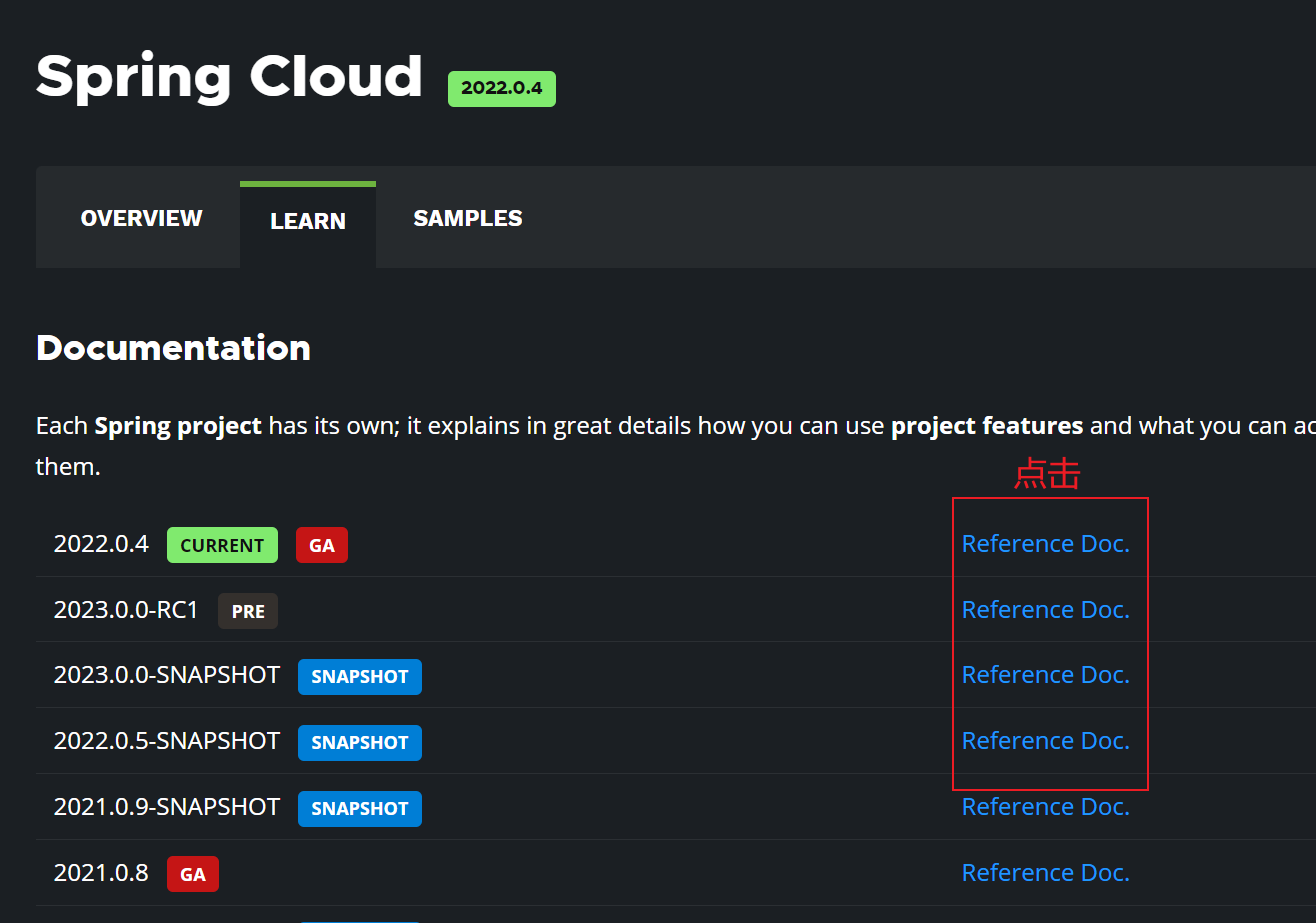The height and width of the screenshot is (923, 1316).
Task: Click the bold 'Spring project' text
Action: tap(178, 426)
